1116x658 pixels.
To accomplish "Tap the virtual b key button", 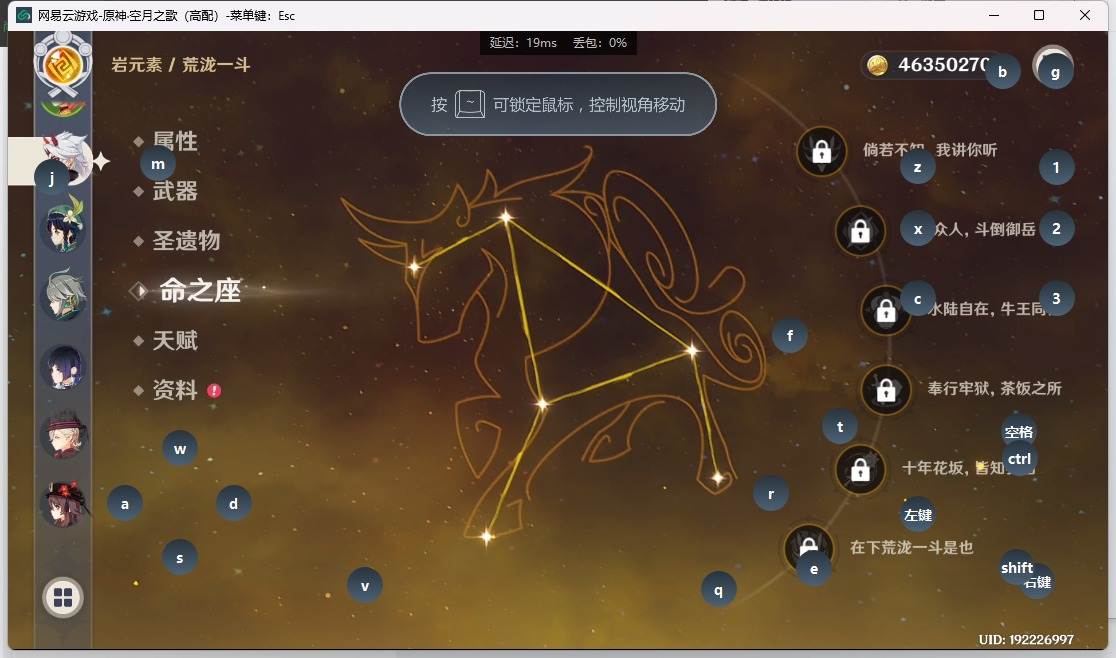I will [x=1003, y=71].
